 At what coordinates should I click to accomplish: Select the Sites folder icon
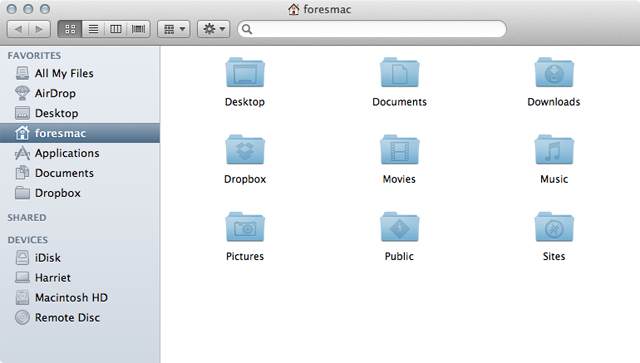(x=554, y=227)
